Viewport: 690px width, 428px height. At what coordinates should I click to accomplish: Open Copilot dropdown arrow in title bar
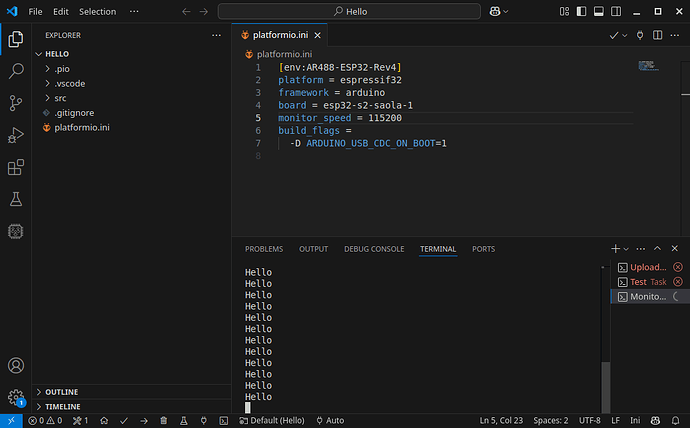click(506, 11)
